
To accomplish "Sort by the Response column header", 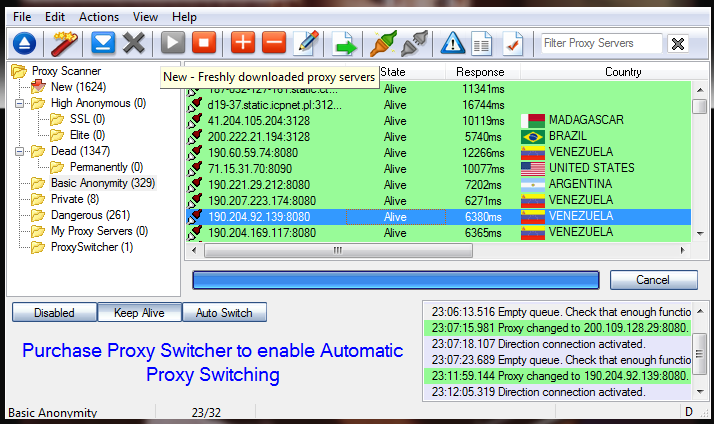I will click(480, 72).
